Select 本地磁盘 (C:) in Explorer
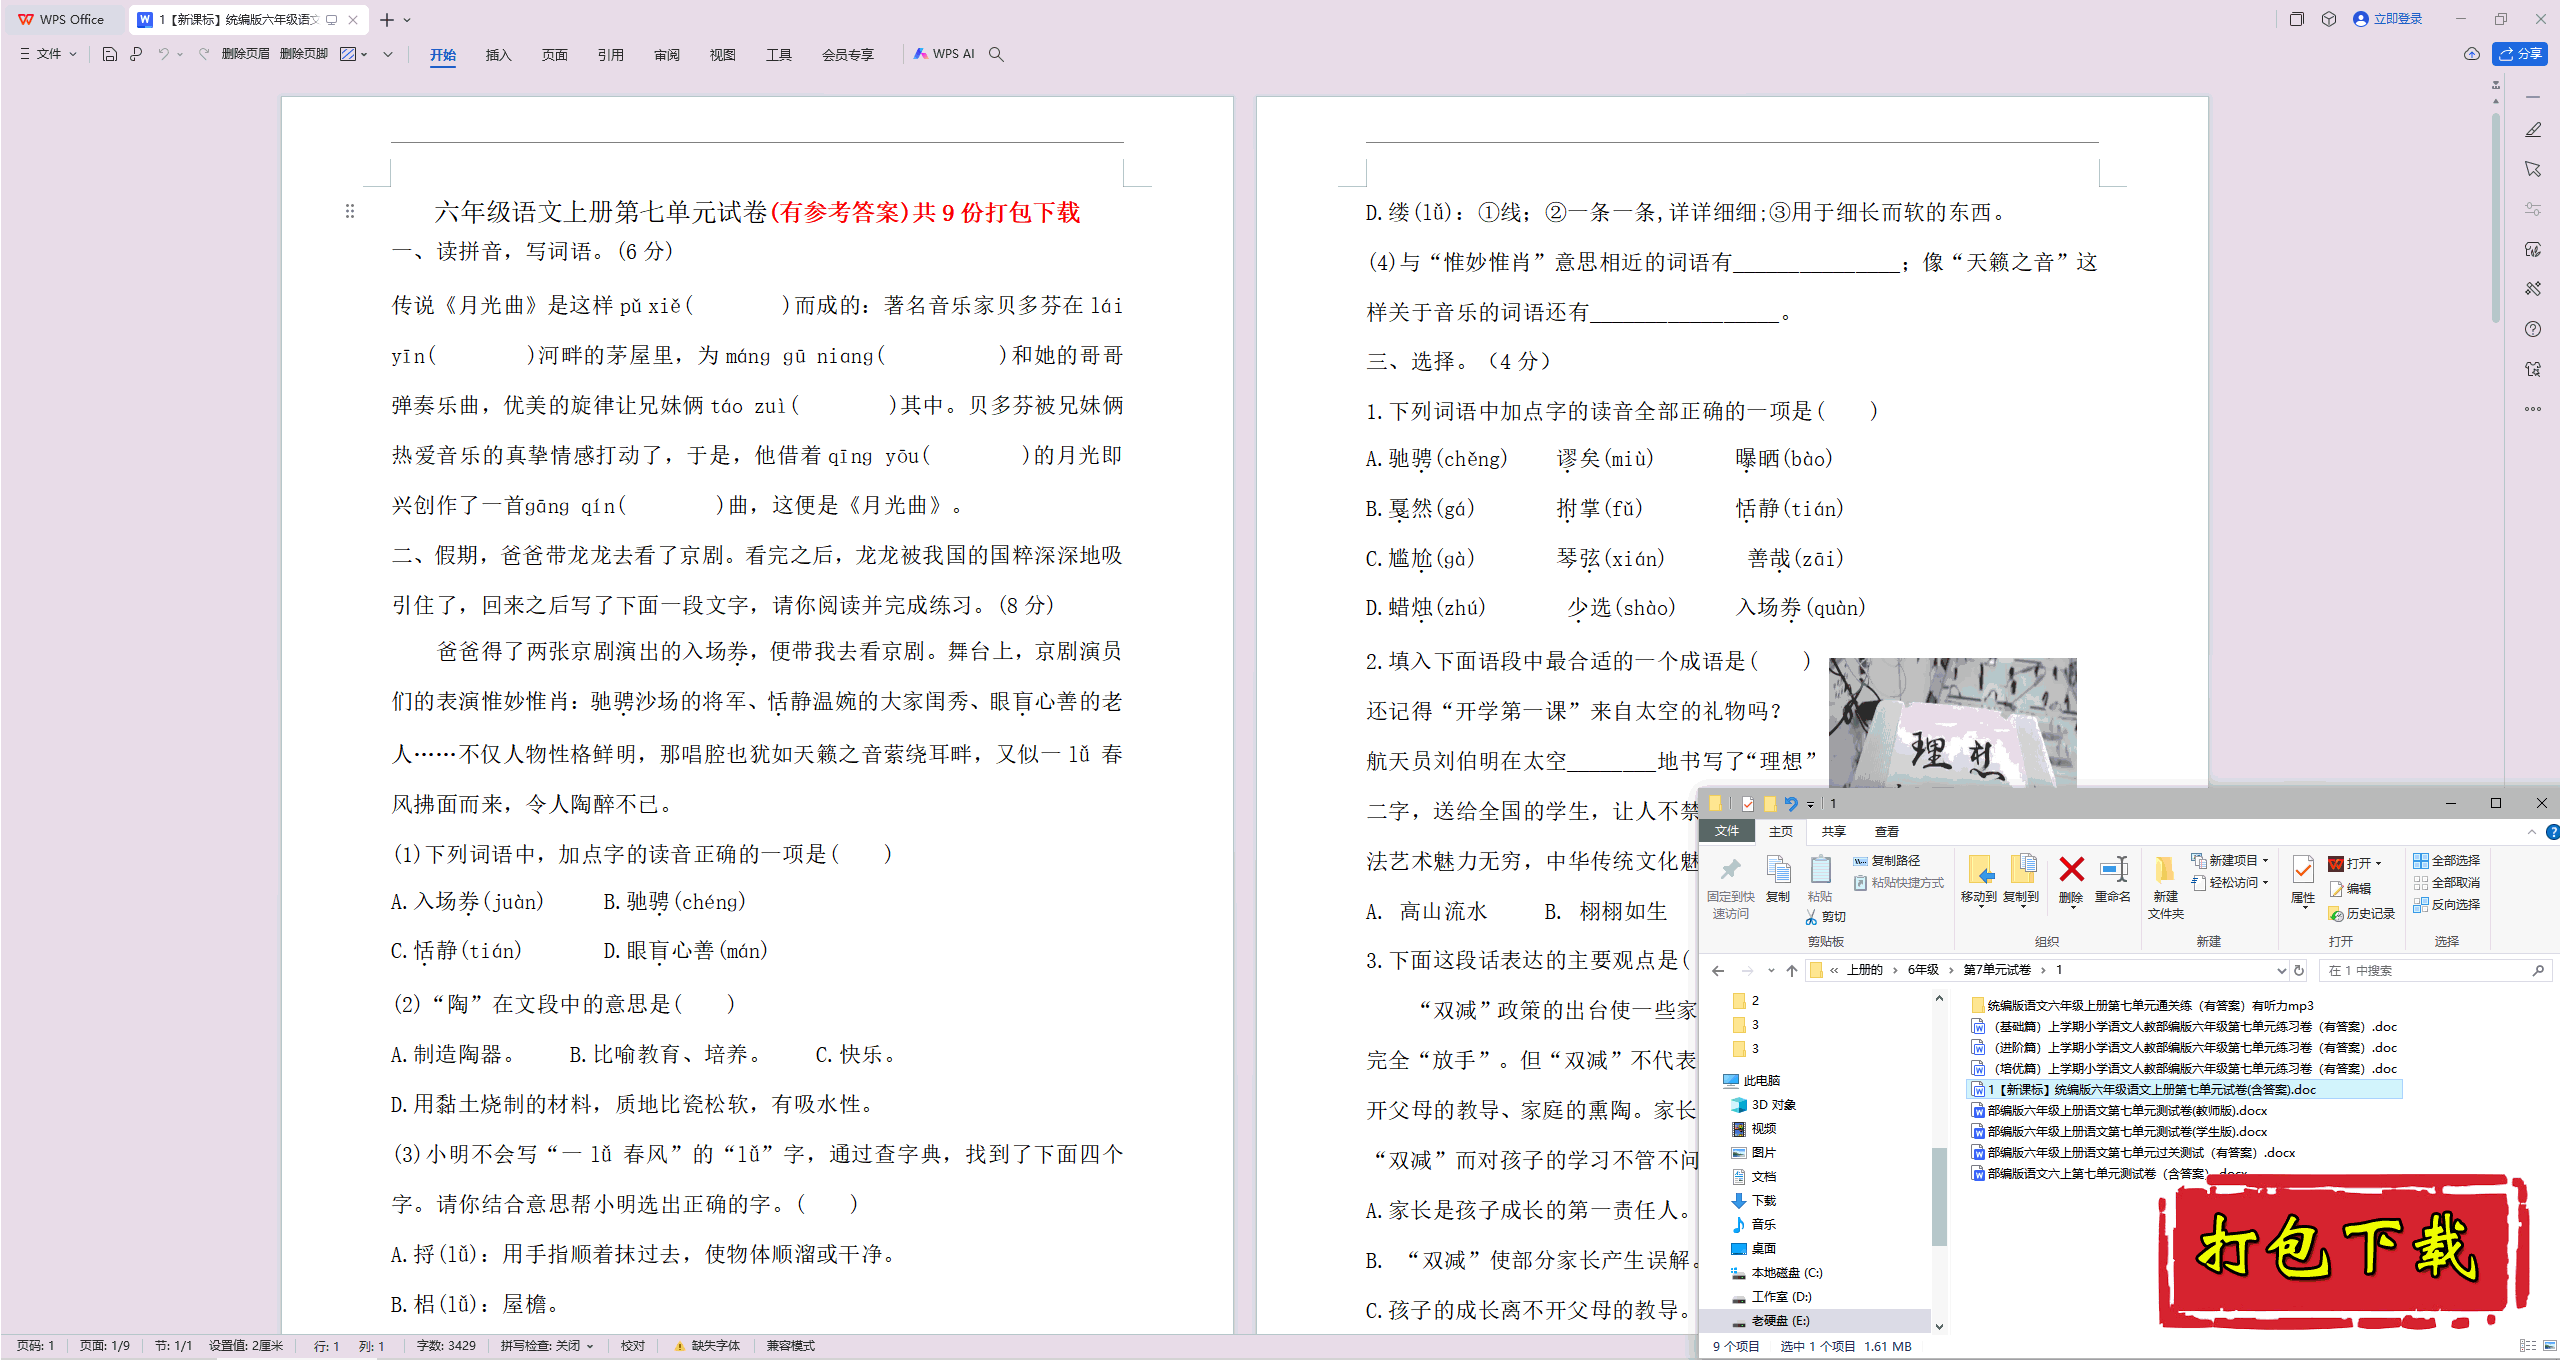 point(1778,1273)
